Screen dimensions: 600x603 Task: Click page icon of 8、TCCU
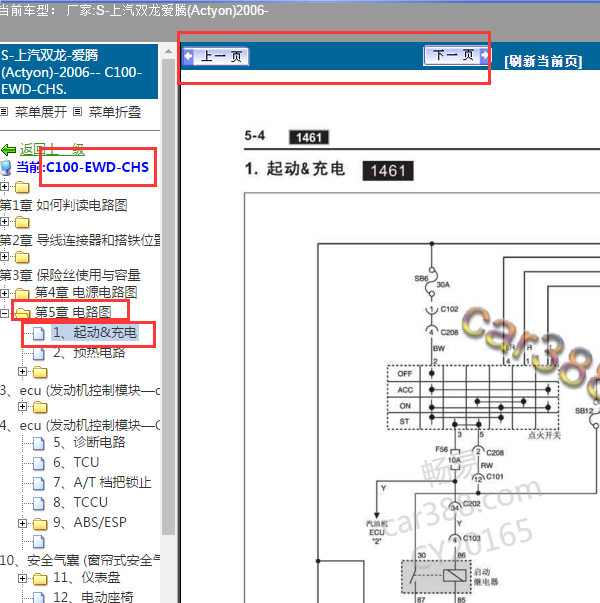pos(38,503)
